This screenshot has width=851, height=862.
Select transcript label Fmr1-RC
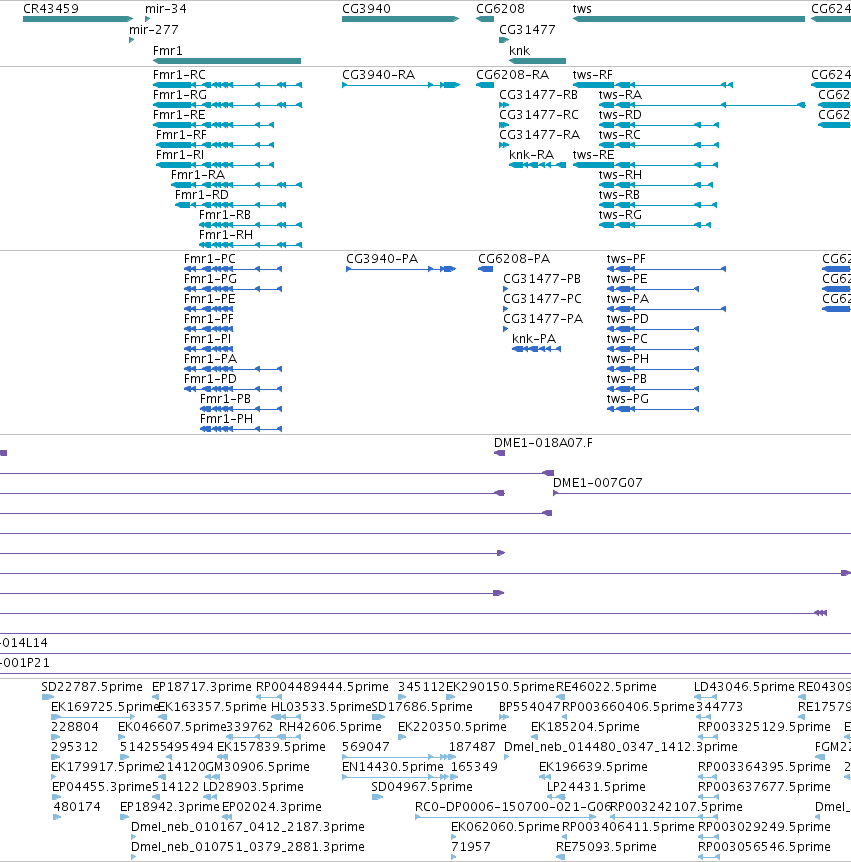coord(179,75)
